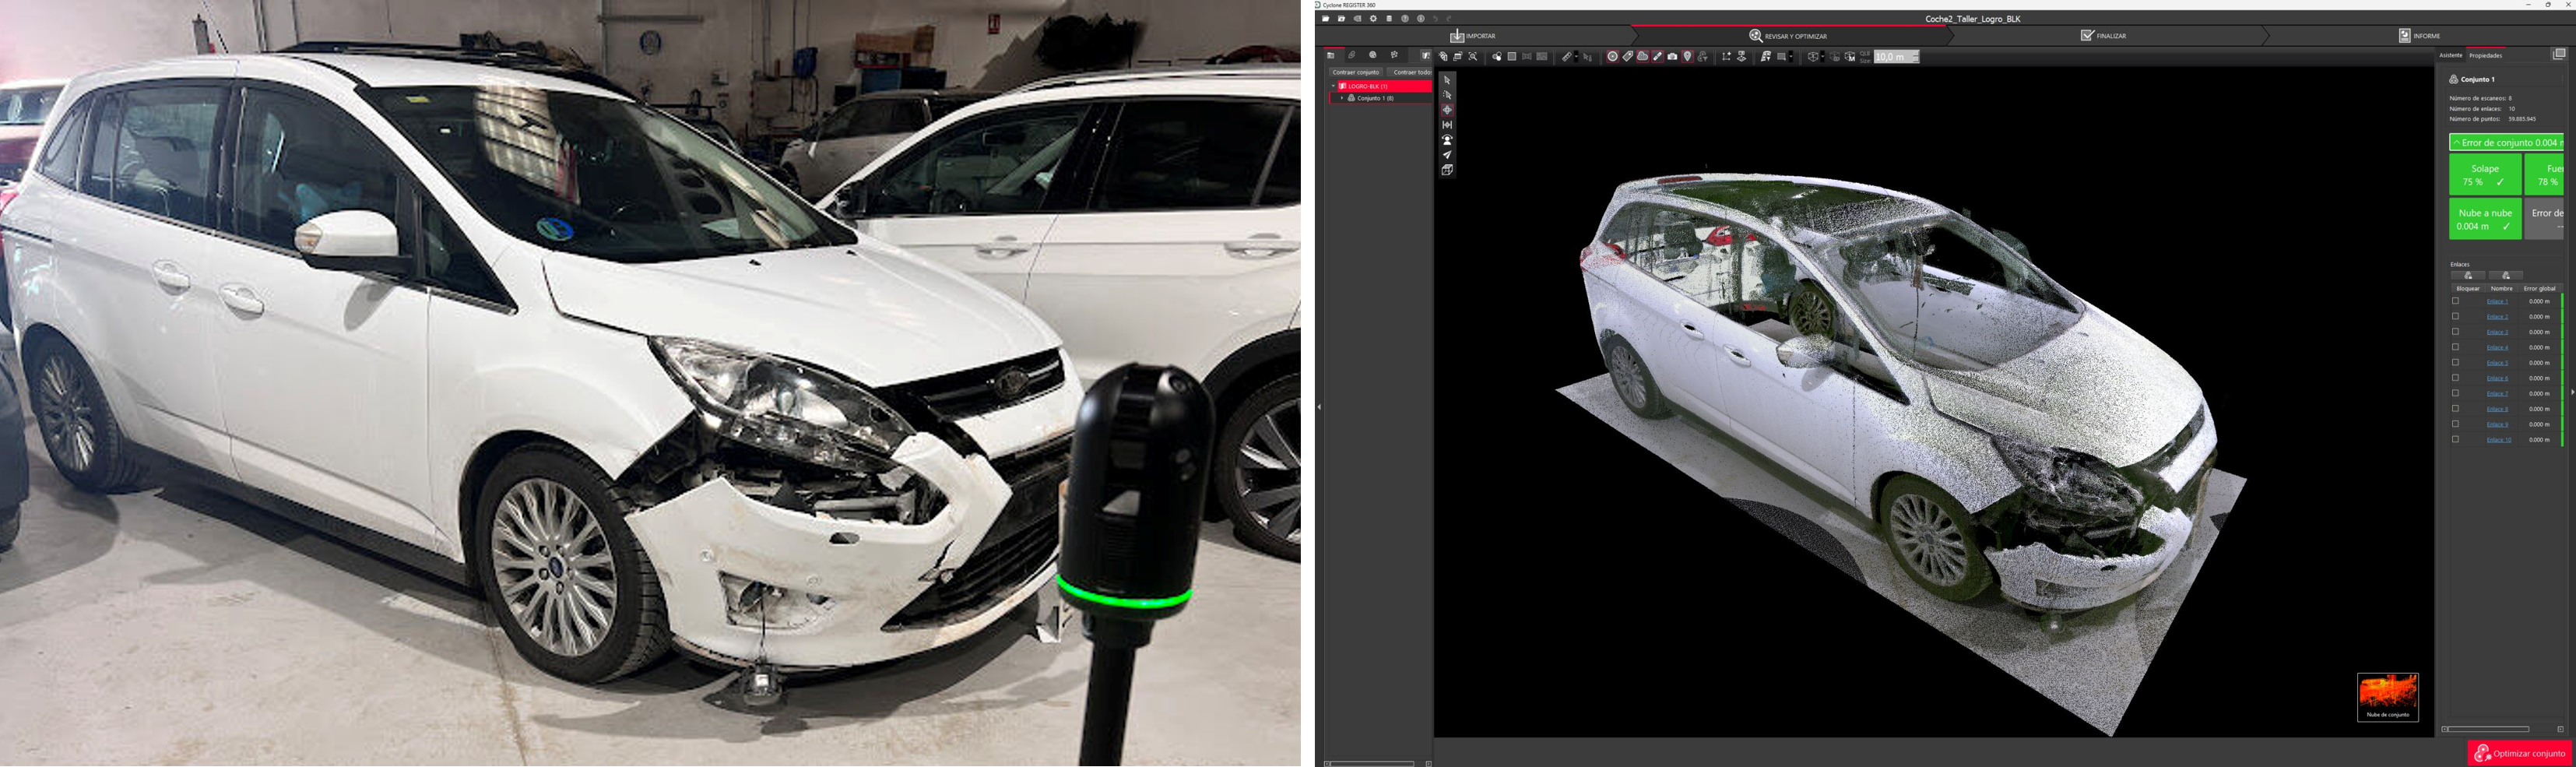This screenshot has width=2576, height=767.
Task: Select the camera capture tool in the top toolbar
Action: (x=1673, y=57)
